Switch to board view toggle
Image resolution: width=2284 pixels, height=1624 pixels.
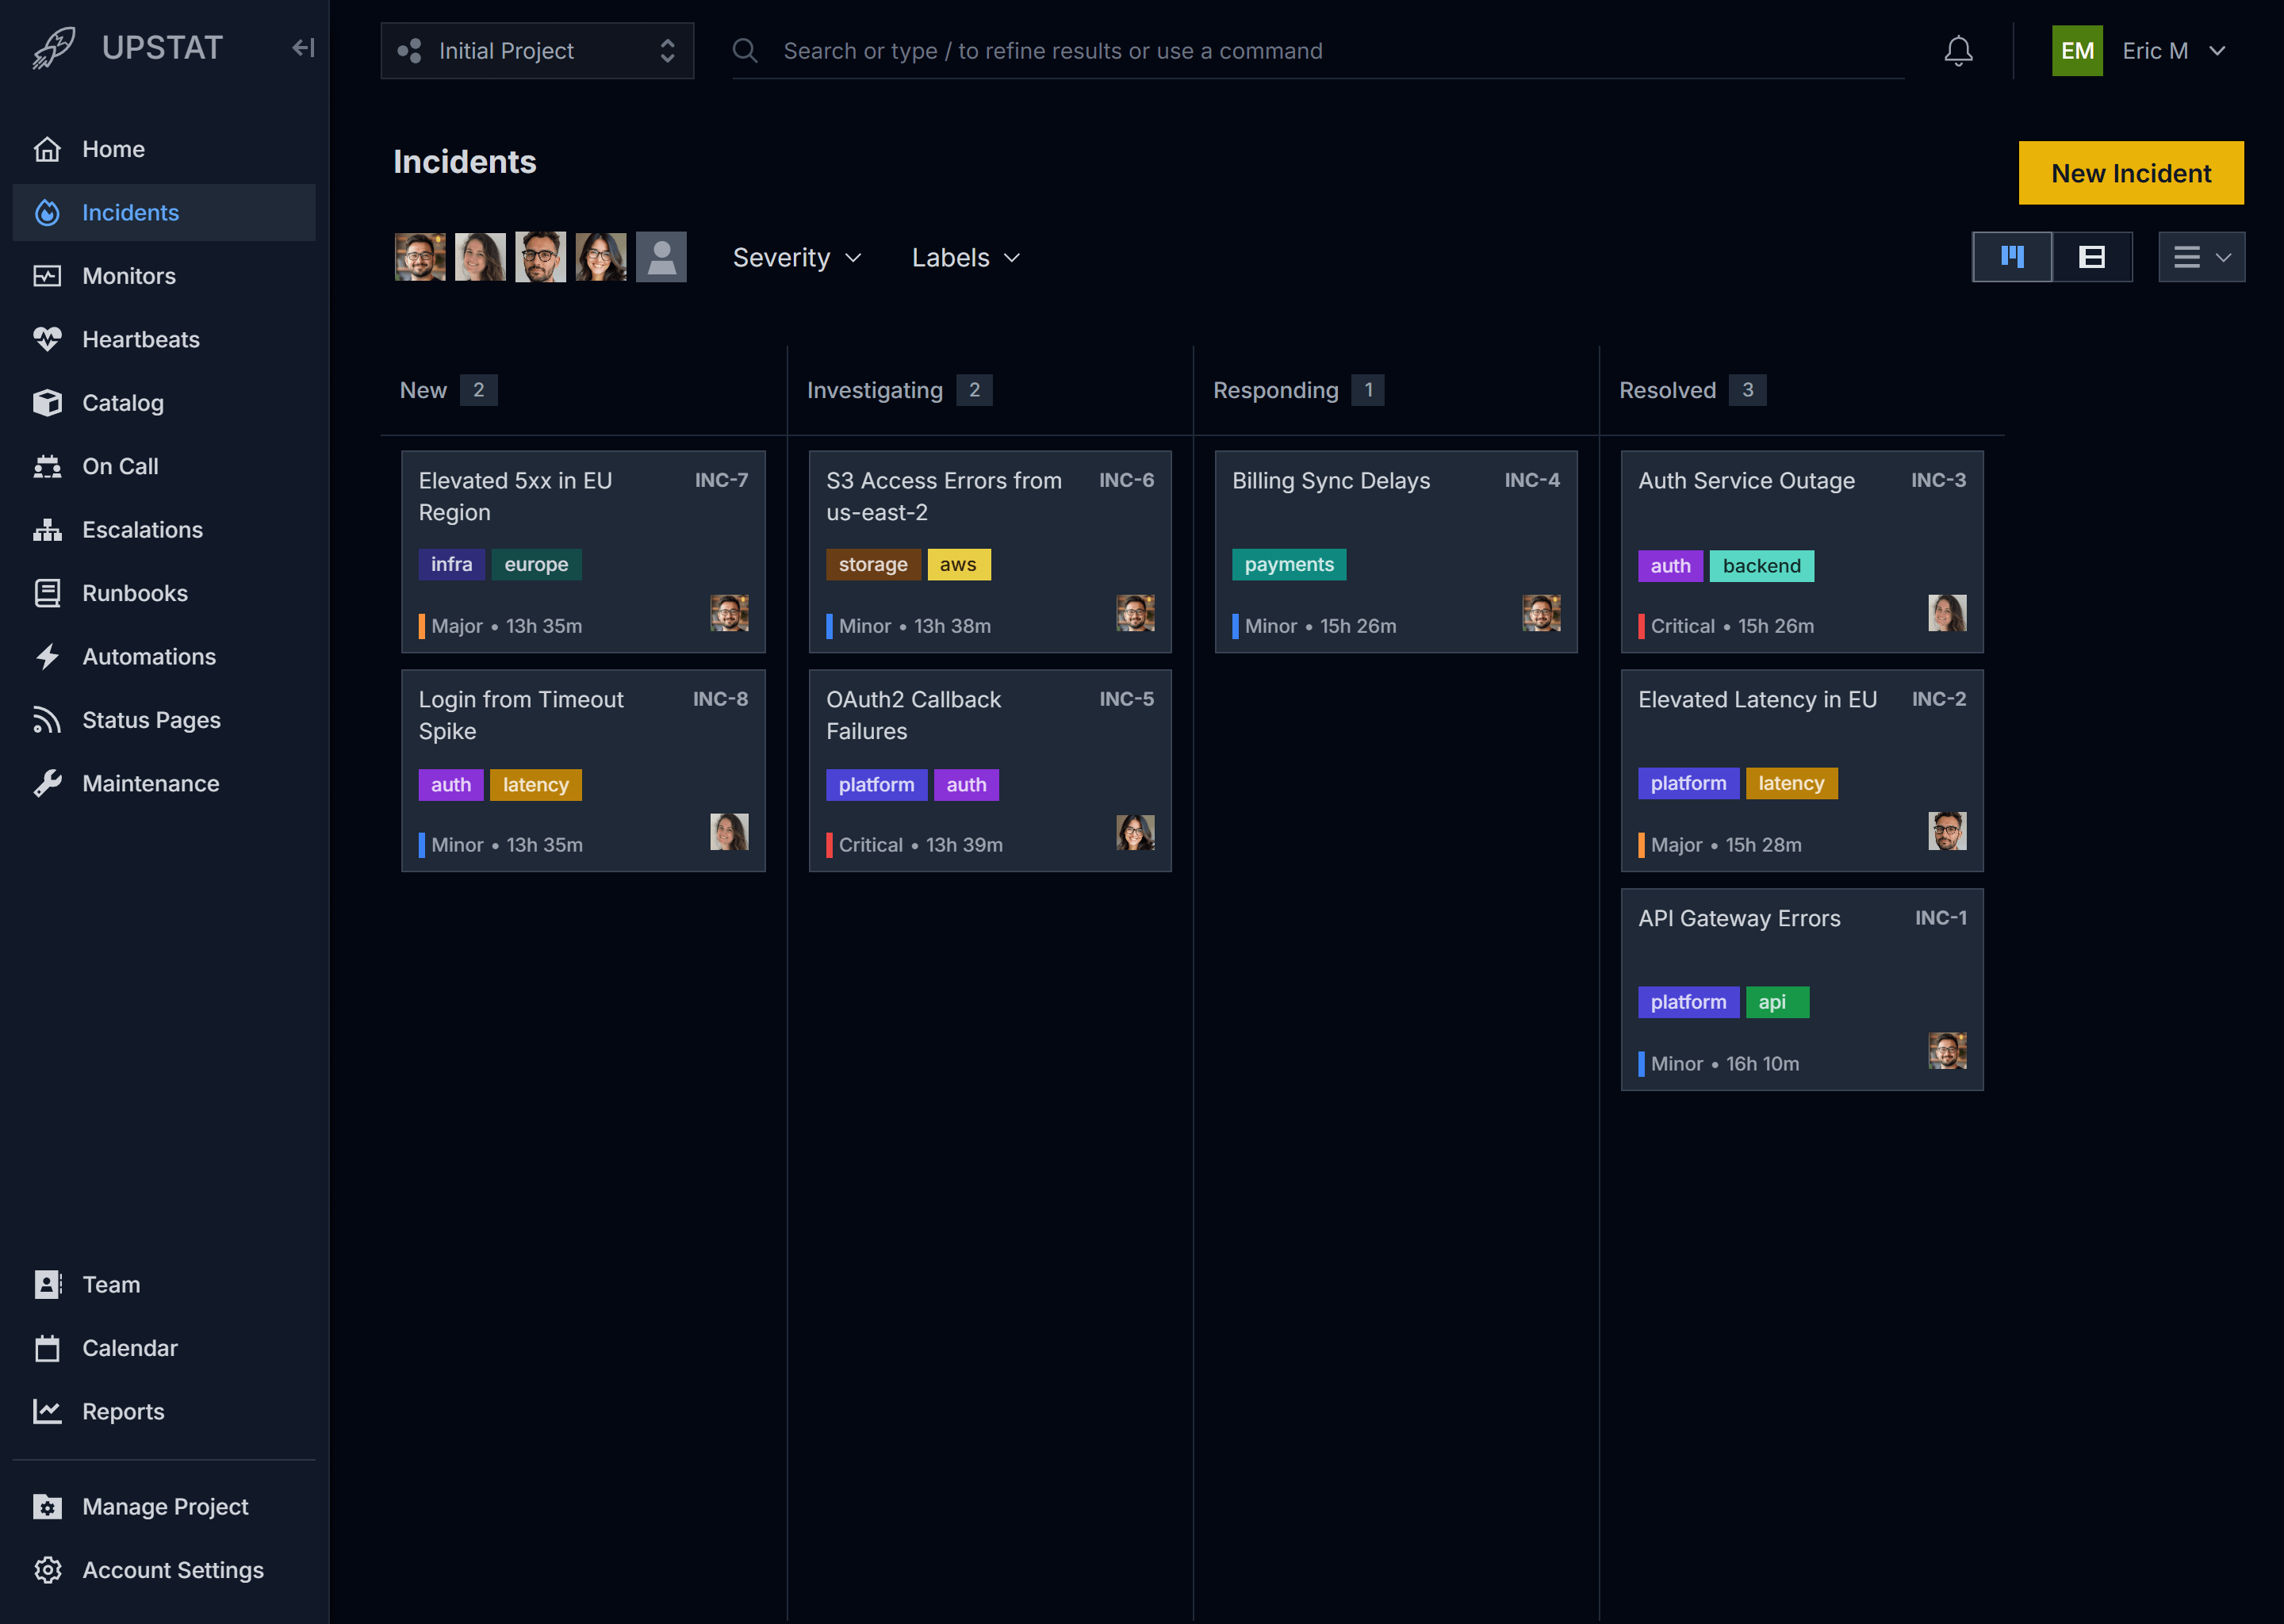(x=2011, y=257)
